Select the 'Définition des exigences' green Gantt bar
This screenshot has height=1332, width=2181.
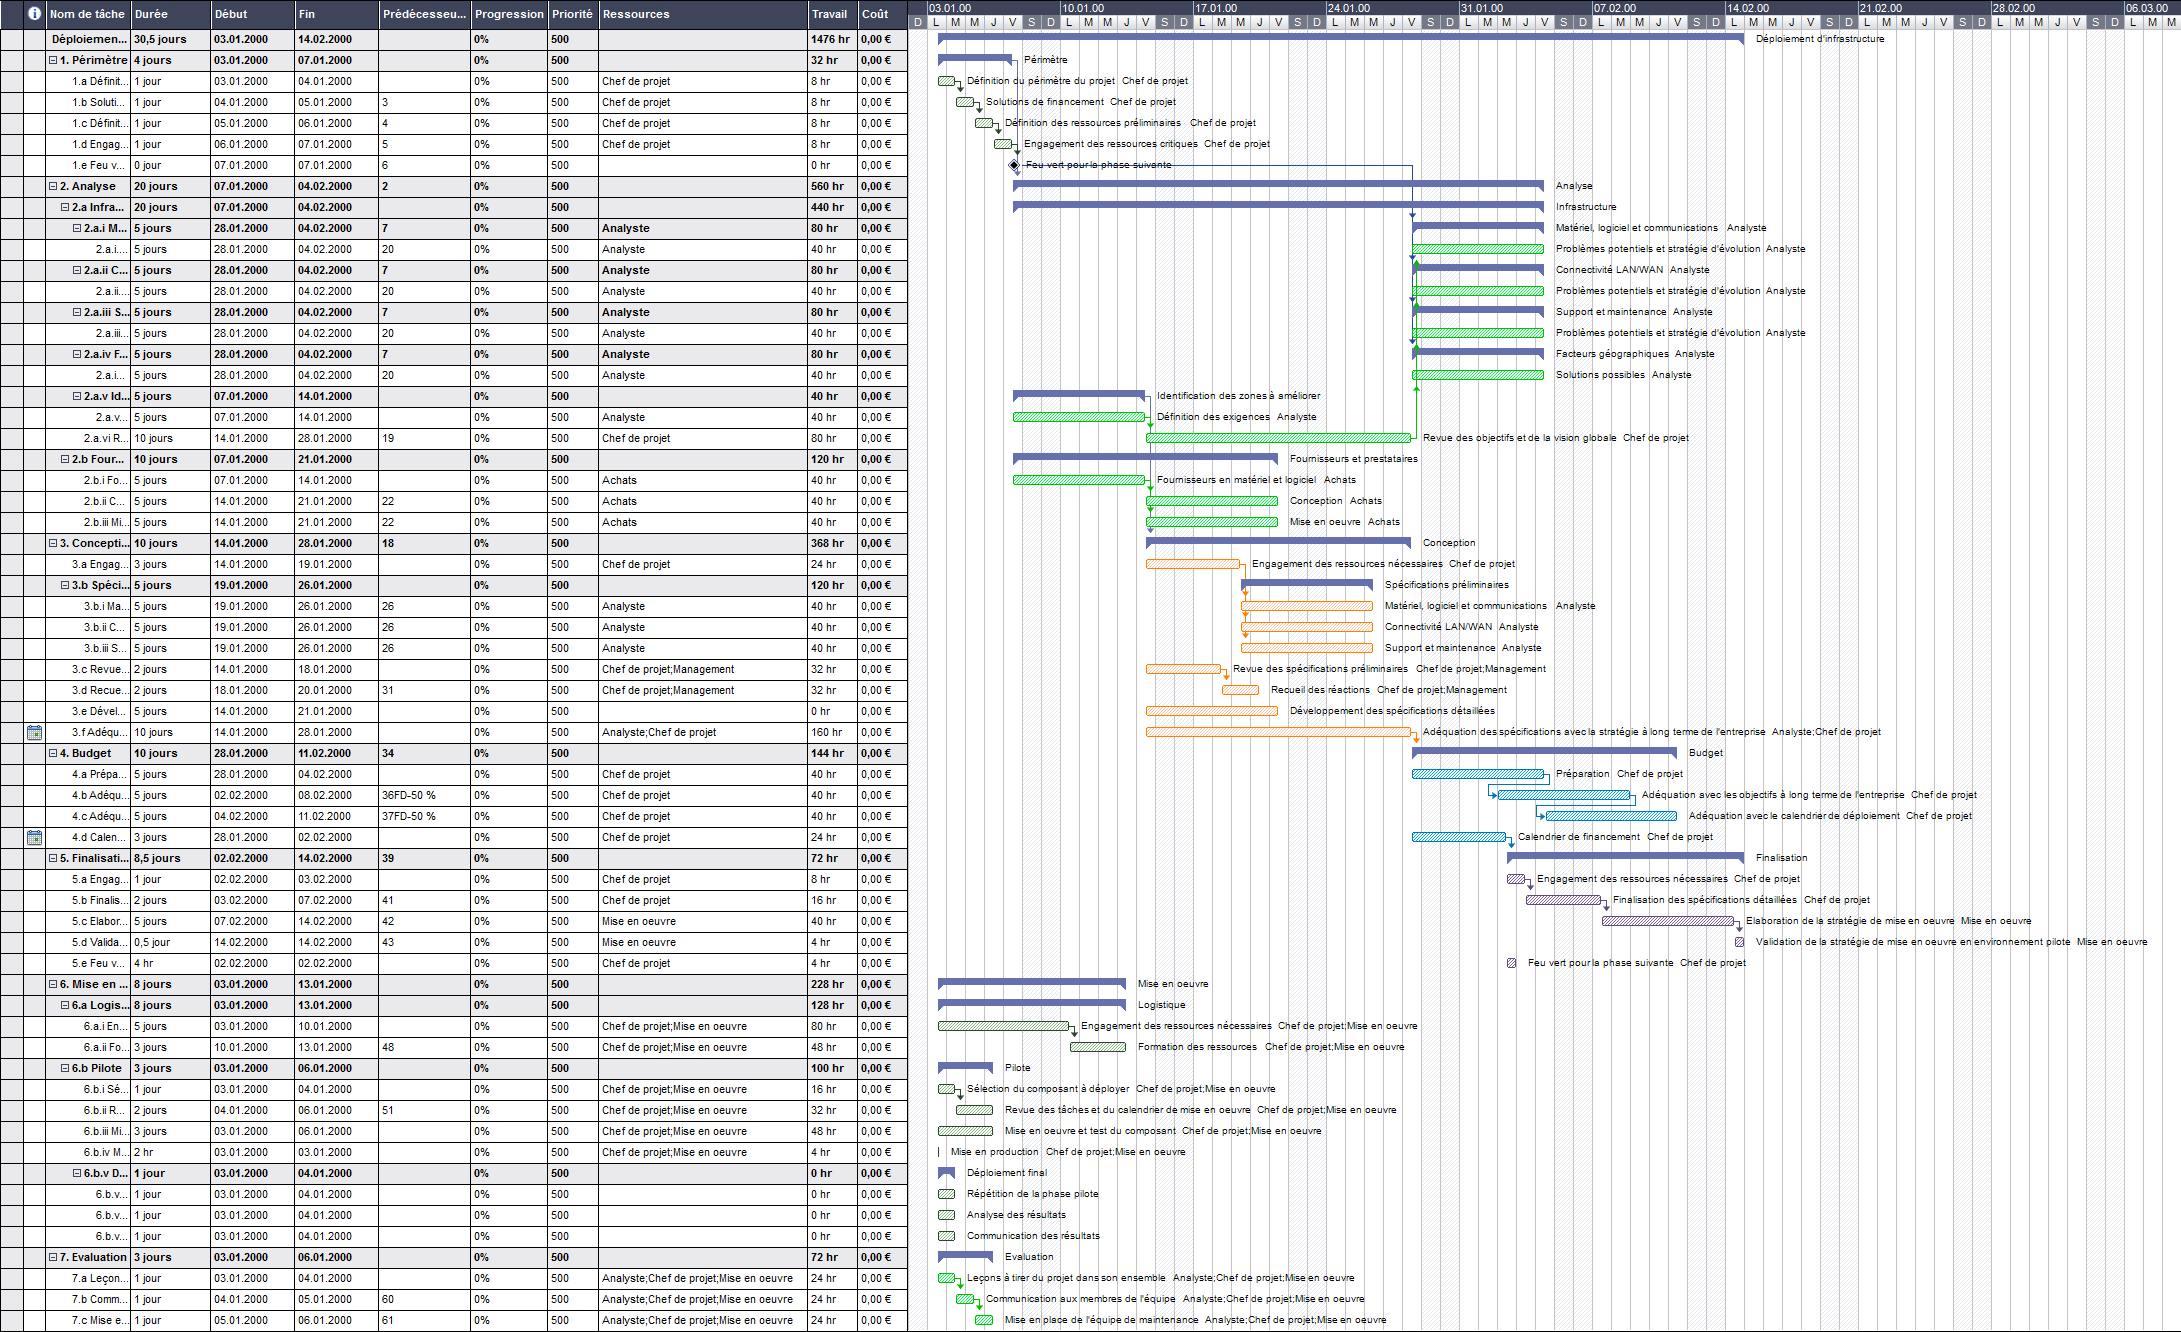click(1079, 417)
